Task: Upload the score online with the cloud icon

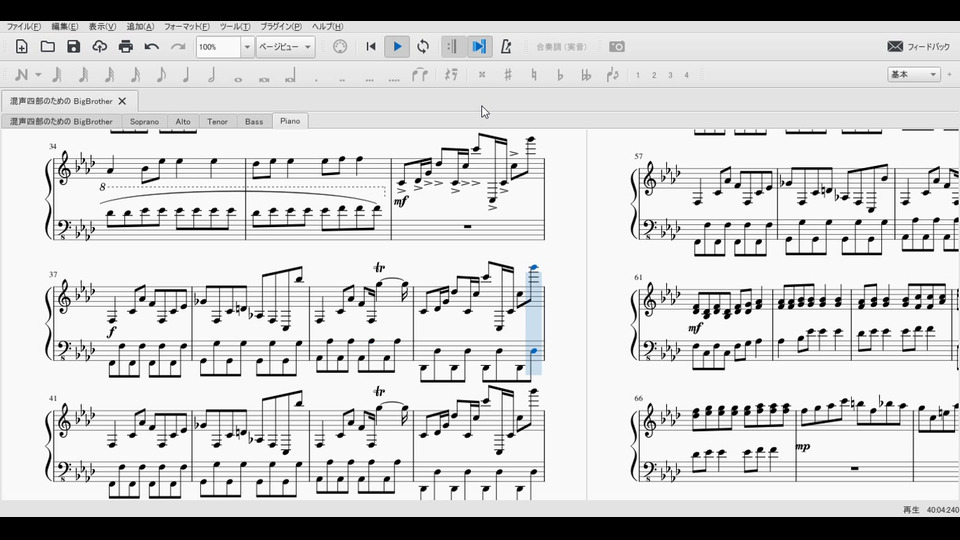Action: tap(99, 47)
